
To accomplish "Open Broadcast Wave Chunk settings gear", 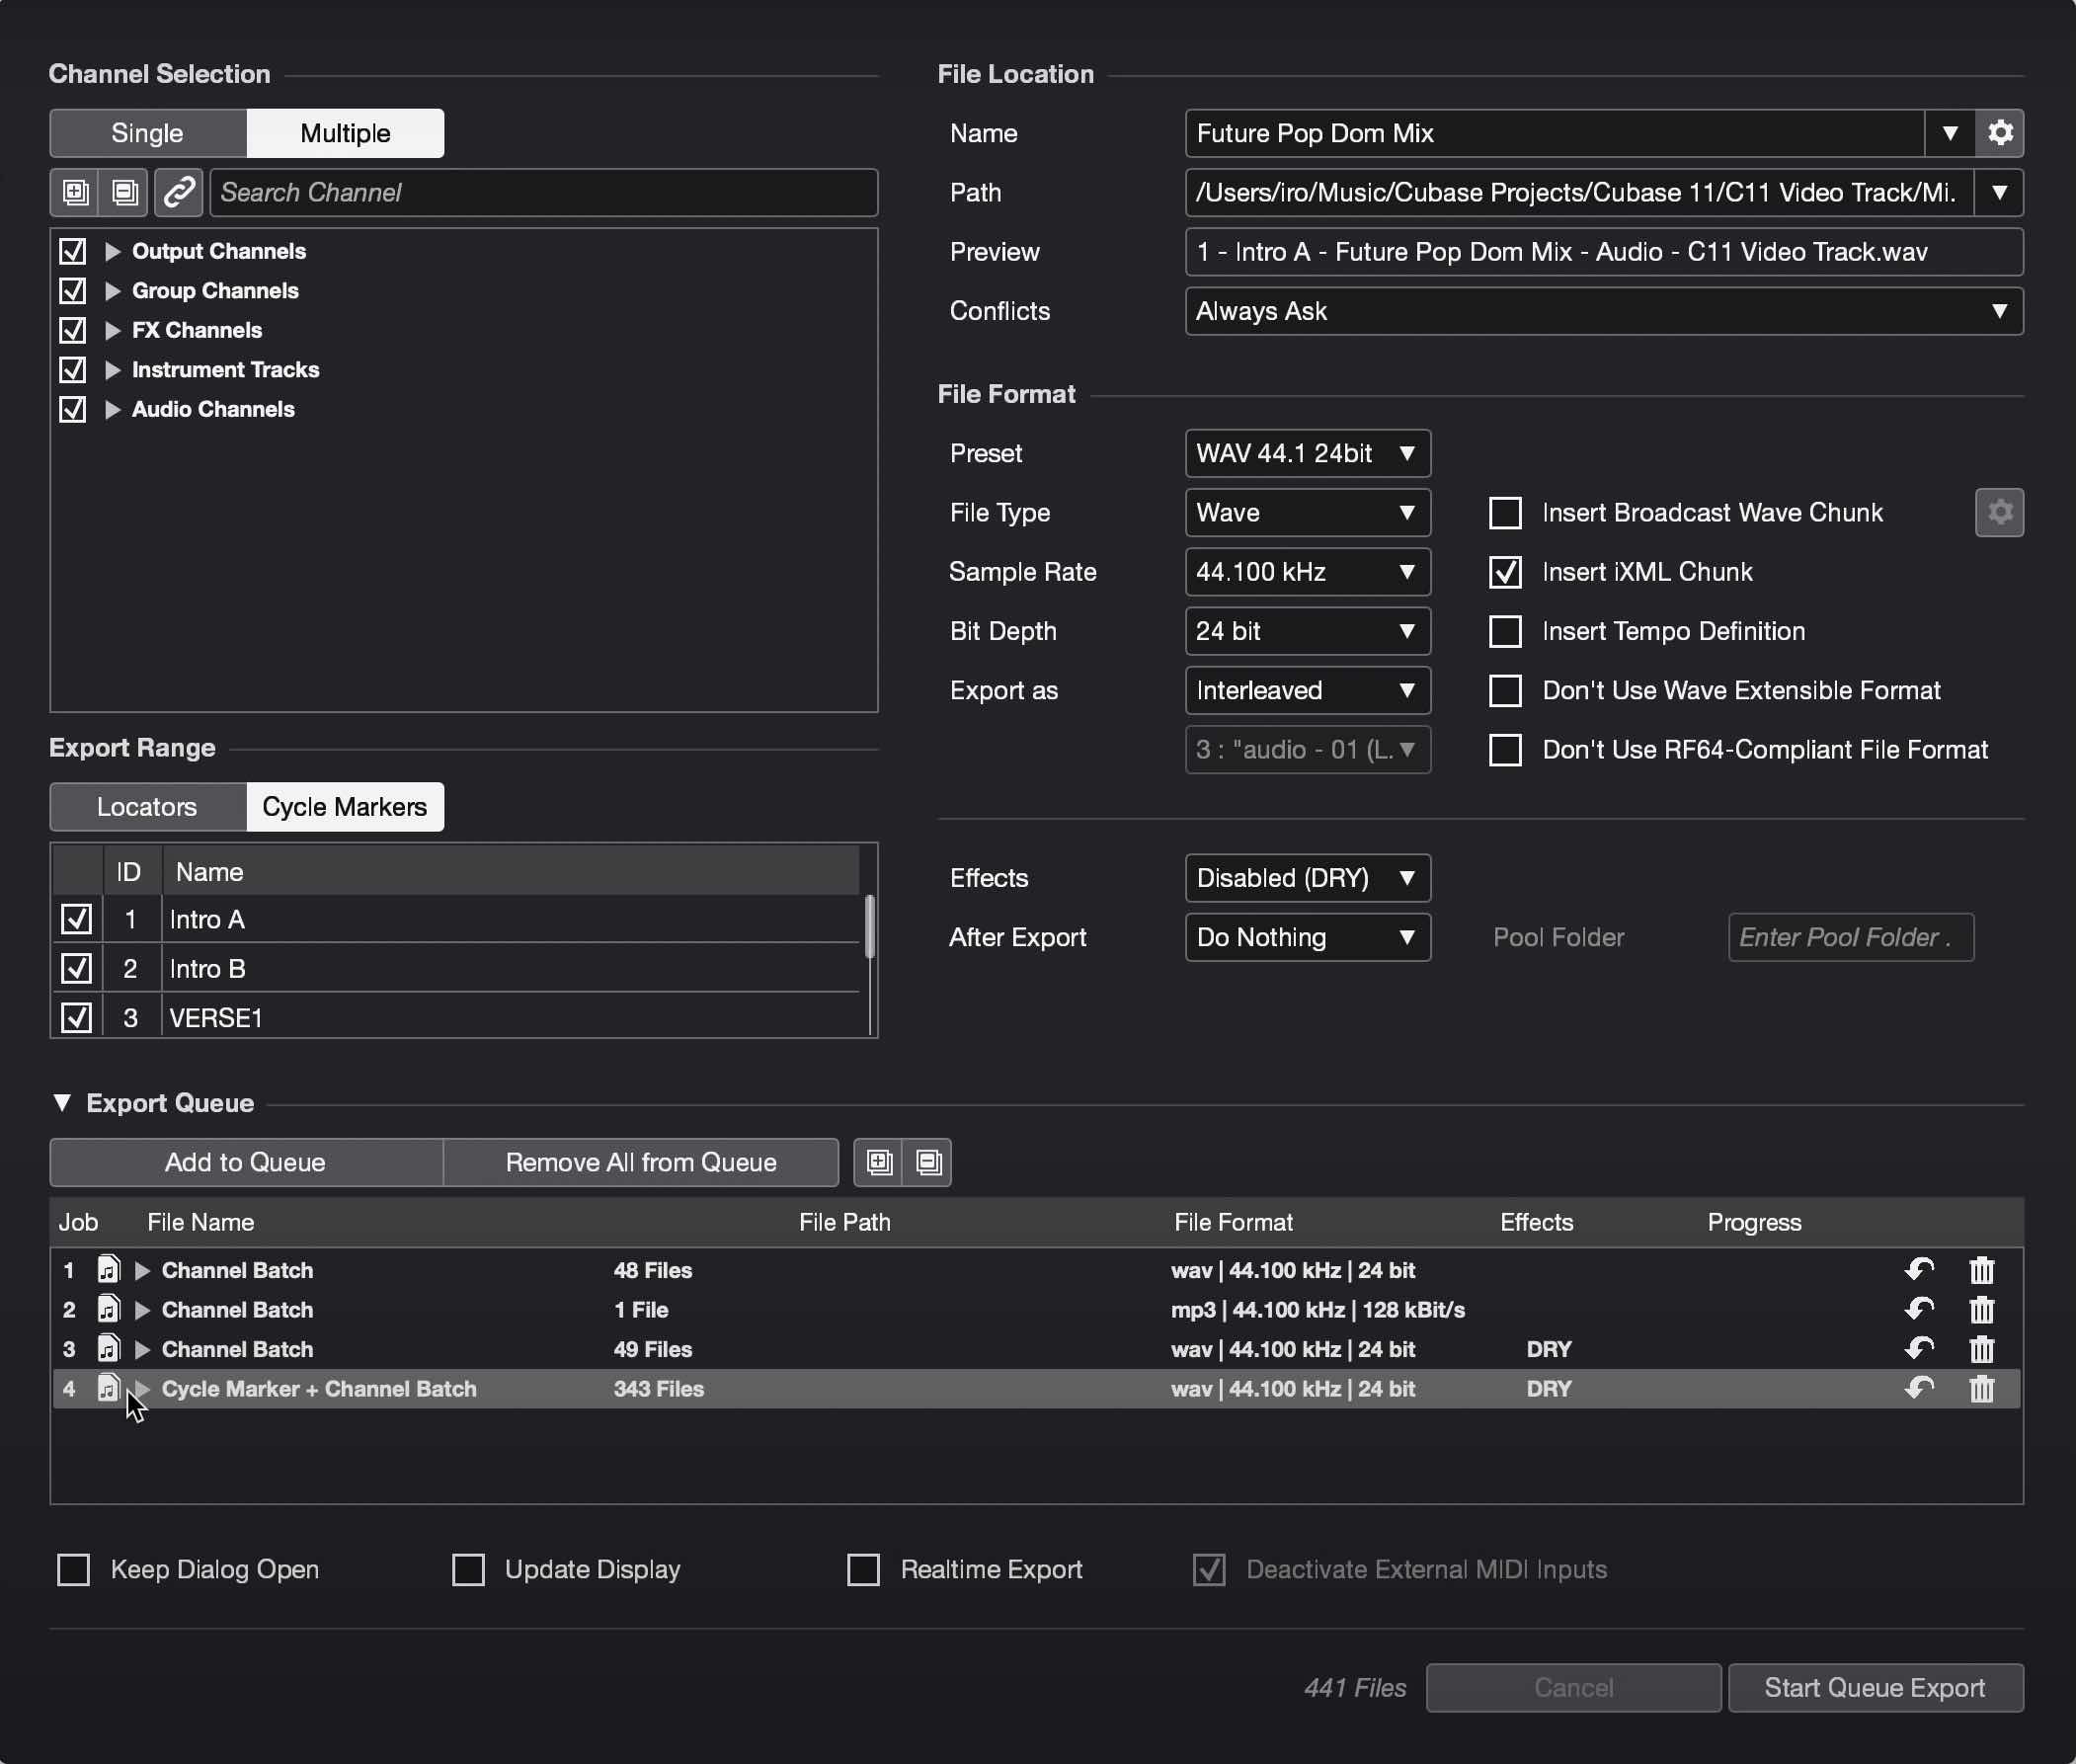I will click(x=2000, y=512).
